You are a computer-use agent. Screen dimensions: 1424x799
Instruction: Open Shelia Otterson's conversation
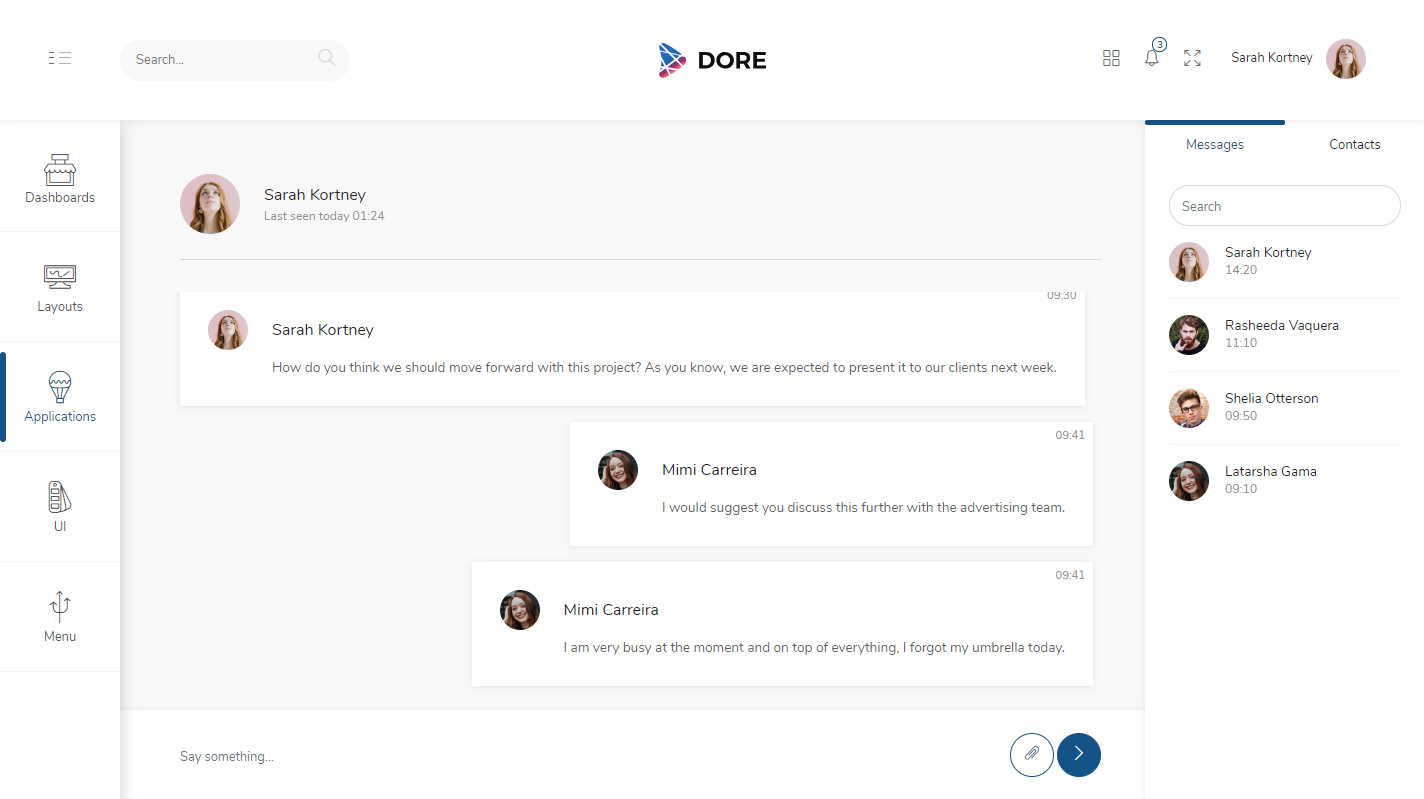[1271, 407]
